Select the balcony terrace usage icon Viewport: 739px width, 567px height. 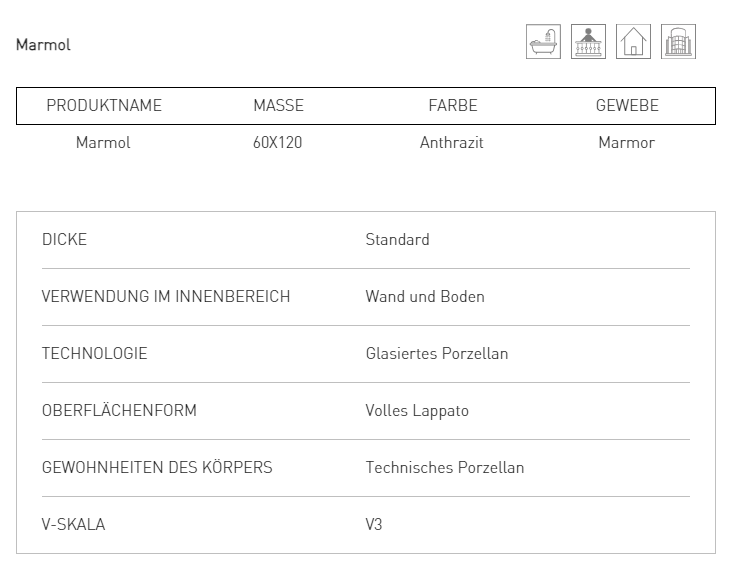(588, 41)
